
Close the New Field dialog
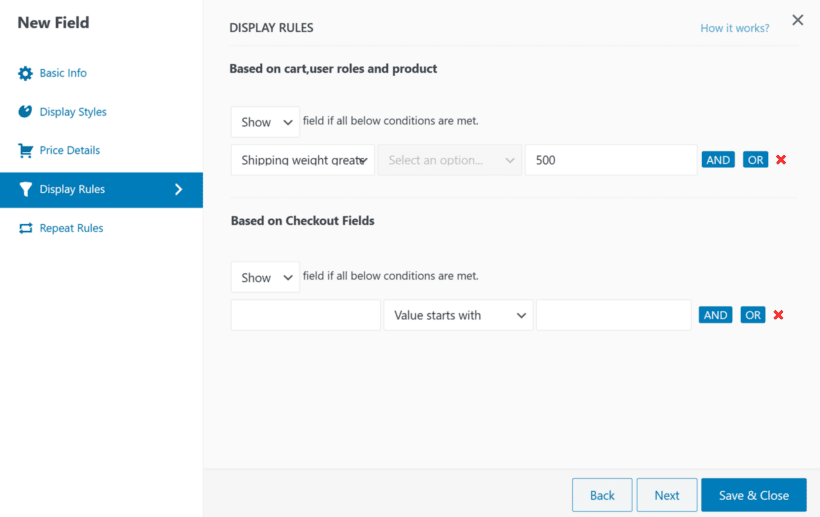pyautogui.click(x=797, y=20)
